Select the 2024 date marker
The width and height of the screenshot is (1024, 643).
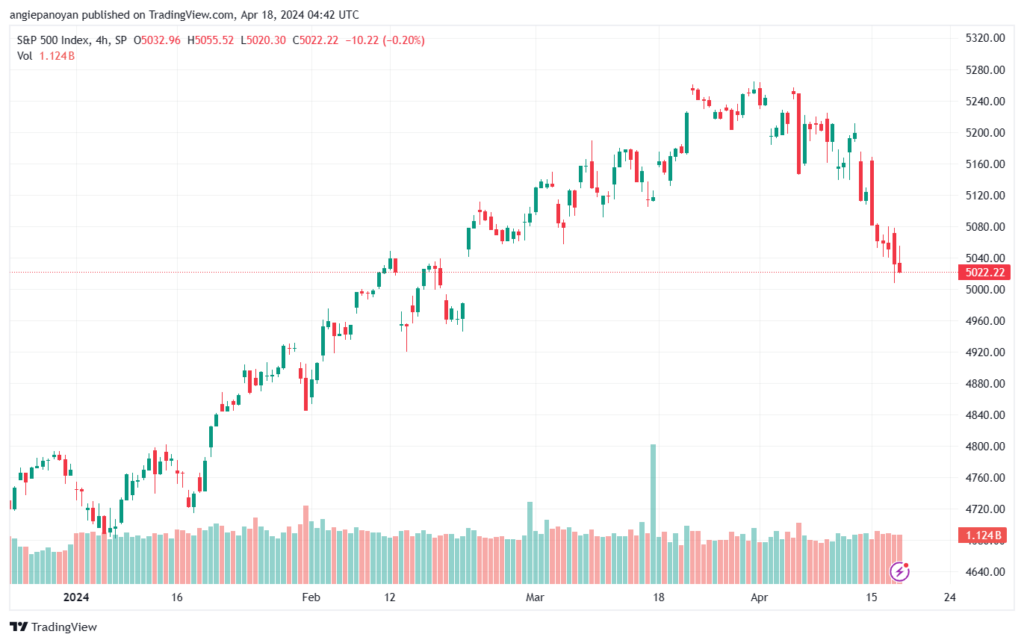(76, 597)
